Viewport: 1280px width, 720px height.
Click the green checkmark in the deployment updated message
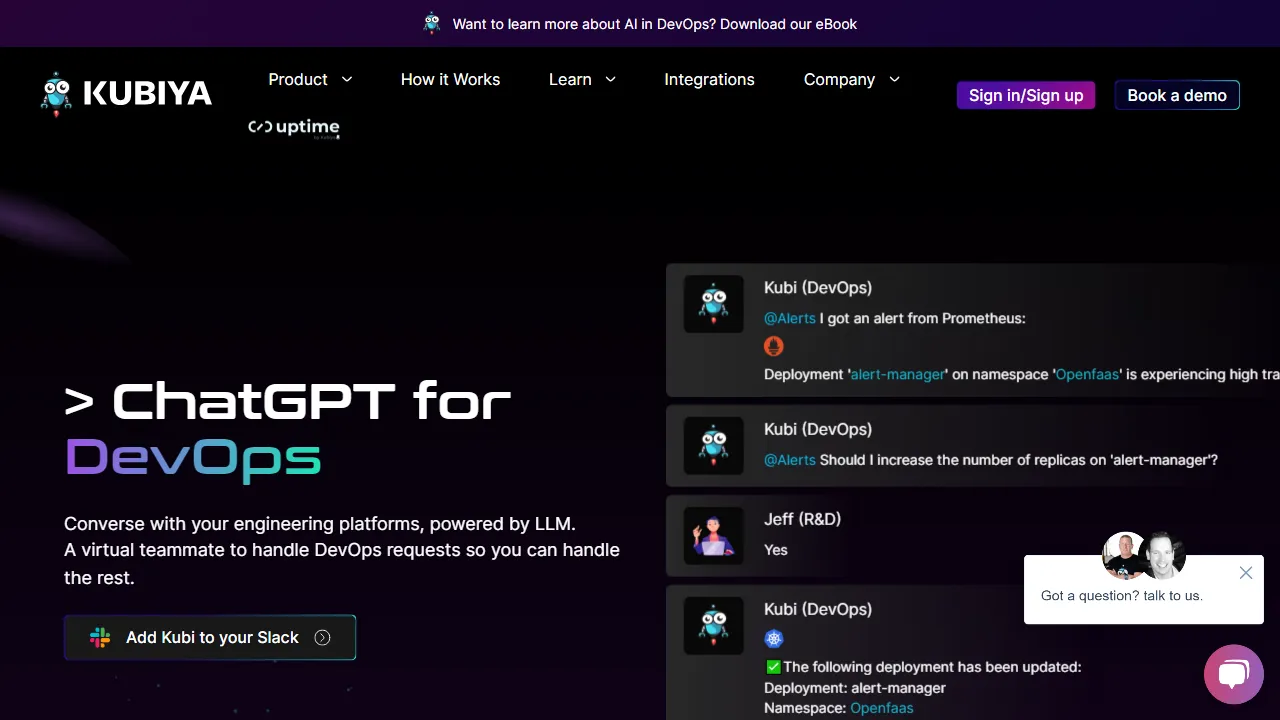point(773,667)
